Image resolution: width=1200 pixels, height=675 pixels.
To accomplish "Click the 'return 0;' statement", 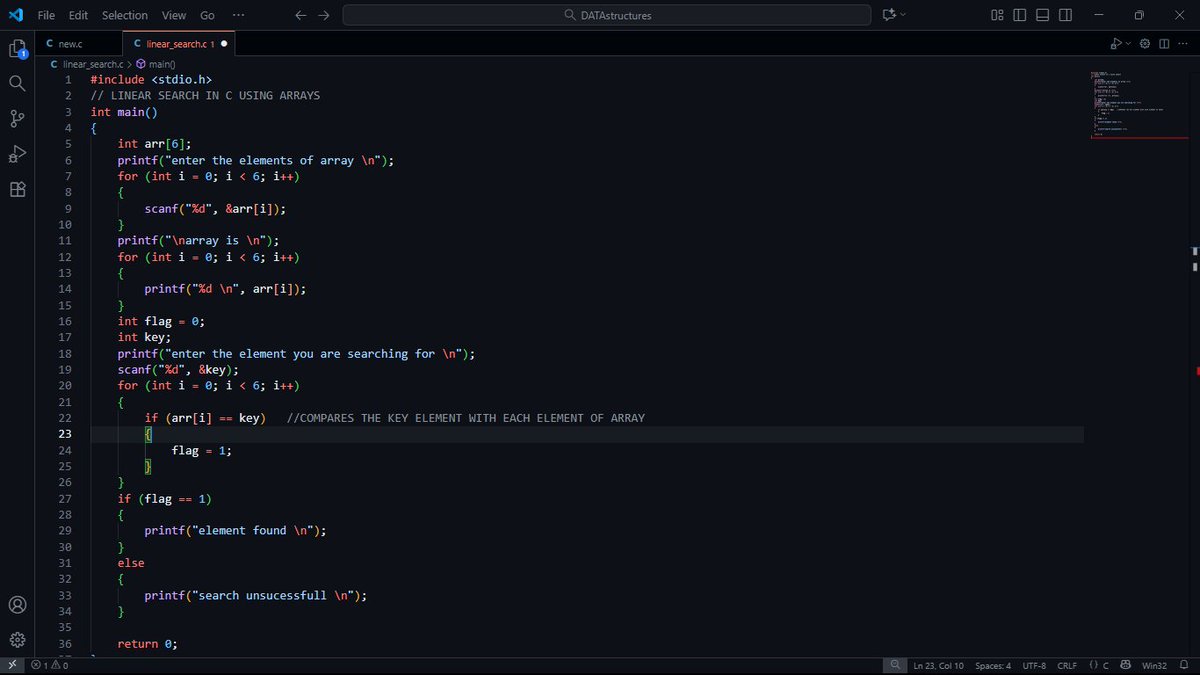I will pos(147,644).
